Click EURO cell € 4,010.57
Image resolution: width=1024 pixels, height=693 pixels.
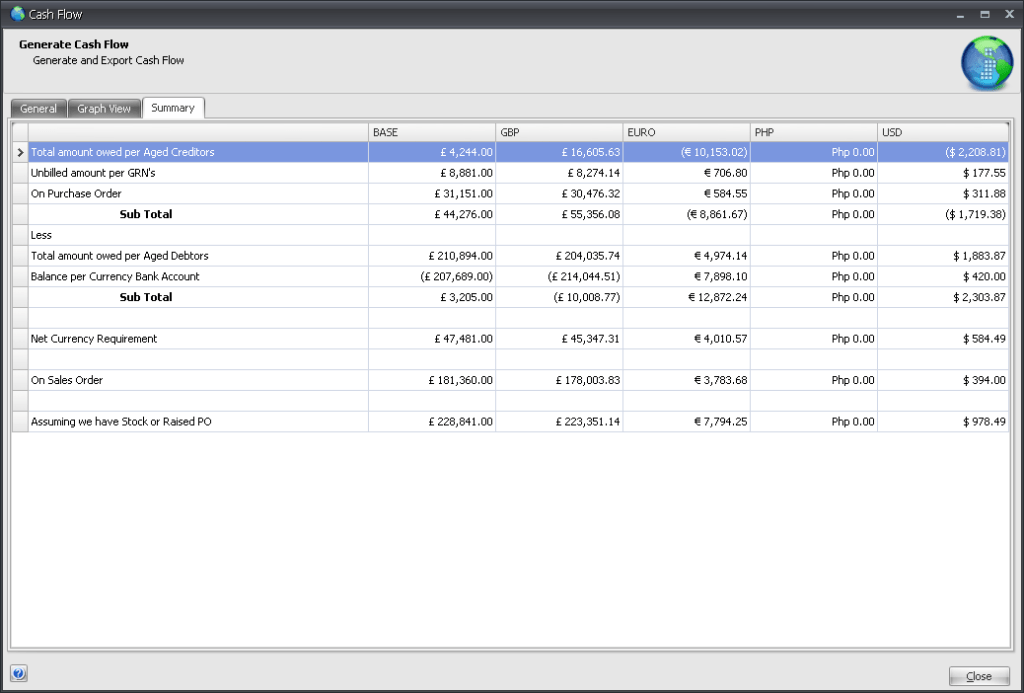point(686,339)
